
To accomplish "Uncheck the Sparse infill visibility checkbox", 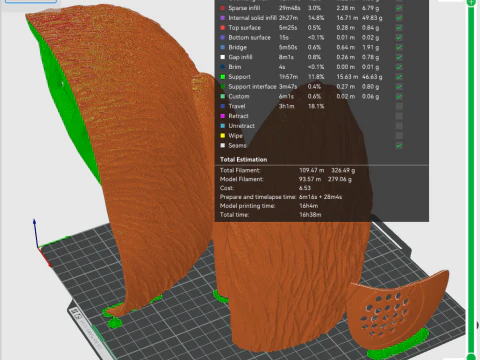I will tap(399, 8).
